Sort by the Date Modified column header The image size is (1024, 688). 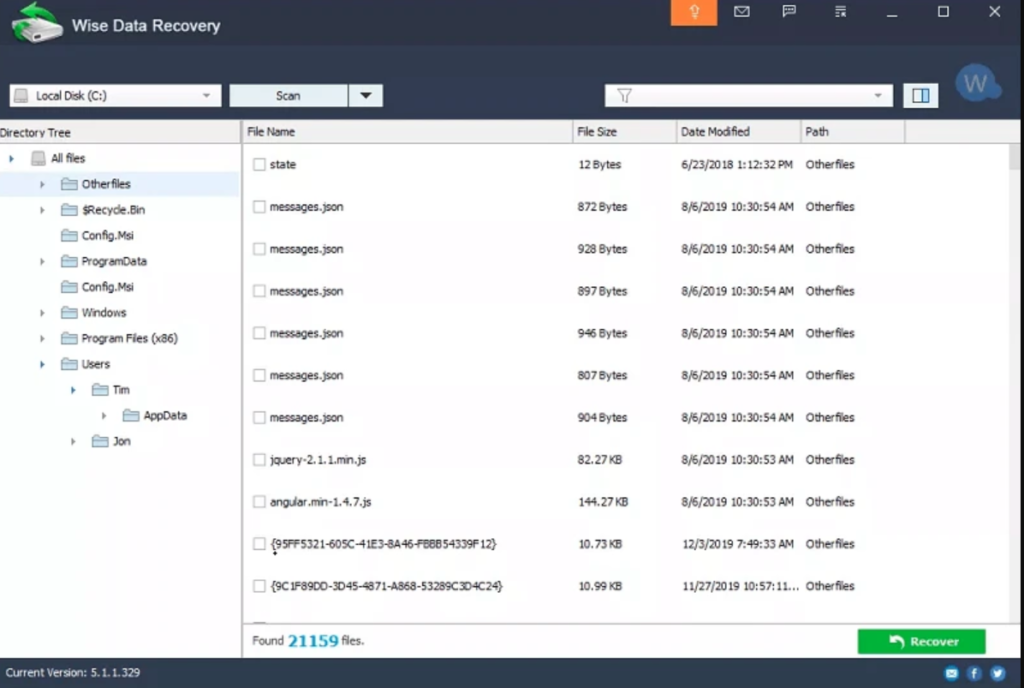pos(738,132)
